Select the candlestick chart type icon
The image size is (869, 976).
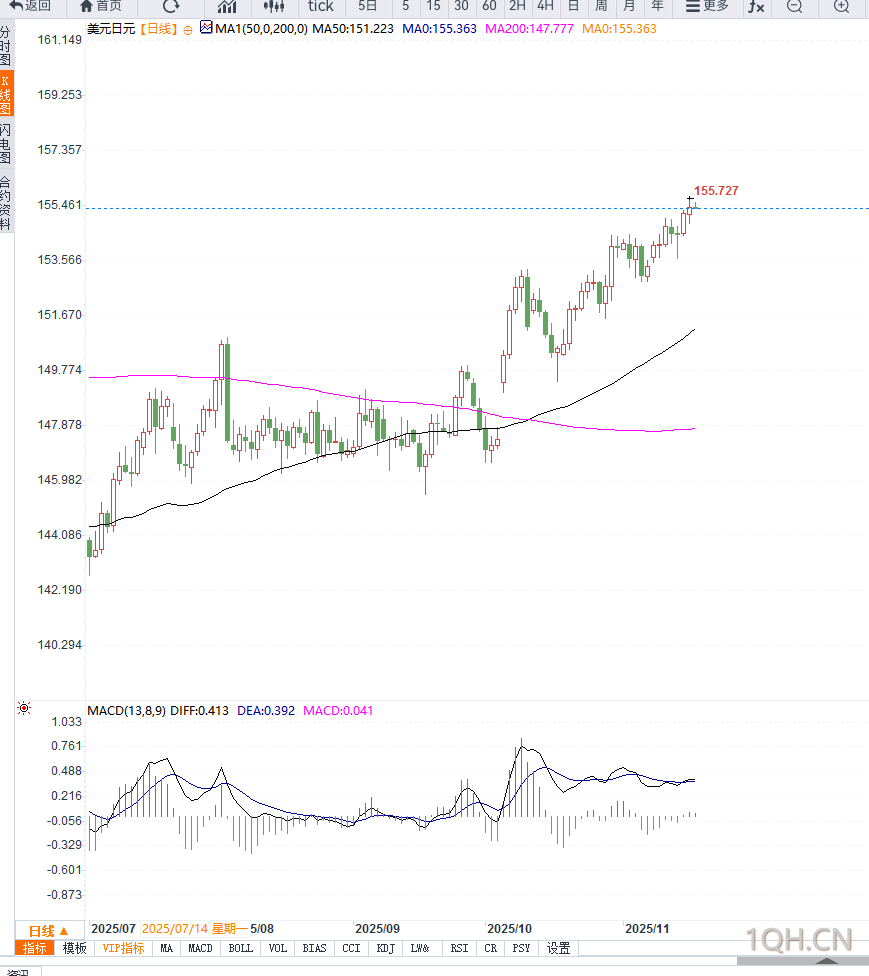tap(274, 6)
